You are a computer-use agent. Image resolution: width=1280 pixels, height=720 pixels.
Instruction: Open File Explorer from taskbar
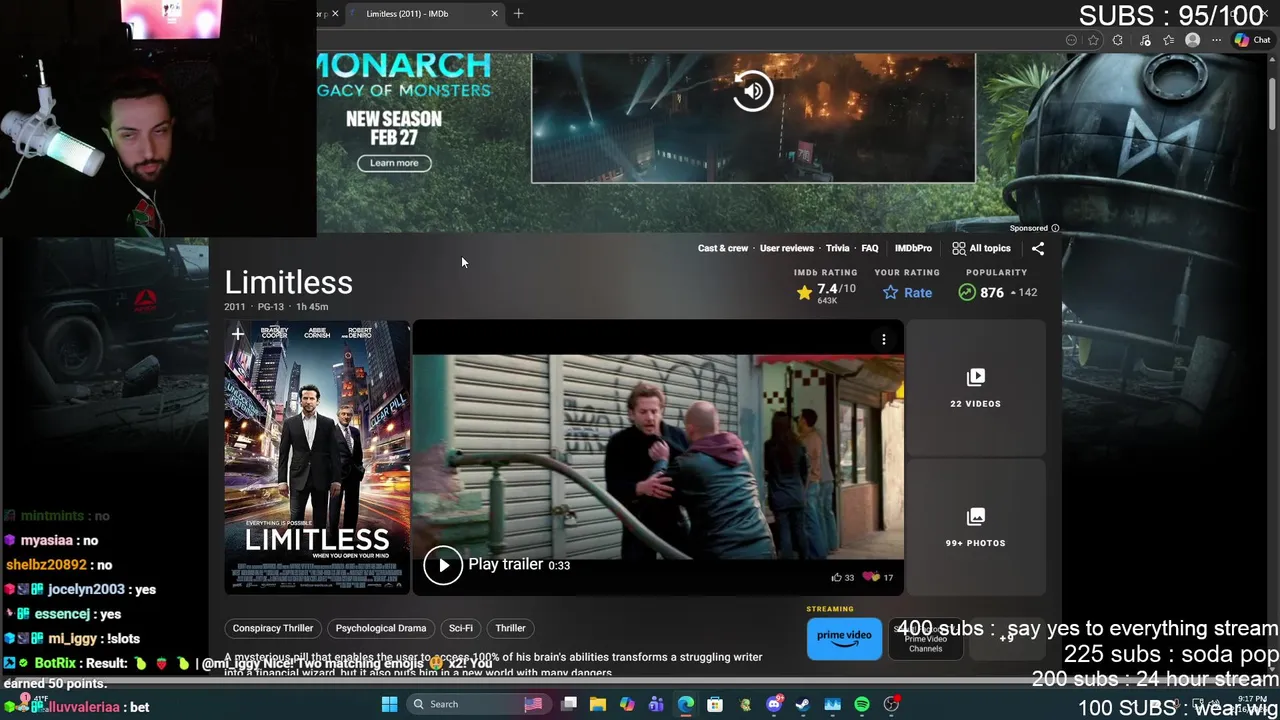click(x=597, y=704)
